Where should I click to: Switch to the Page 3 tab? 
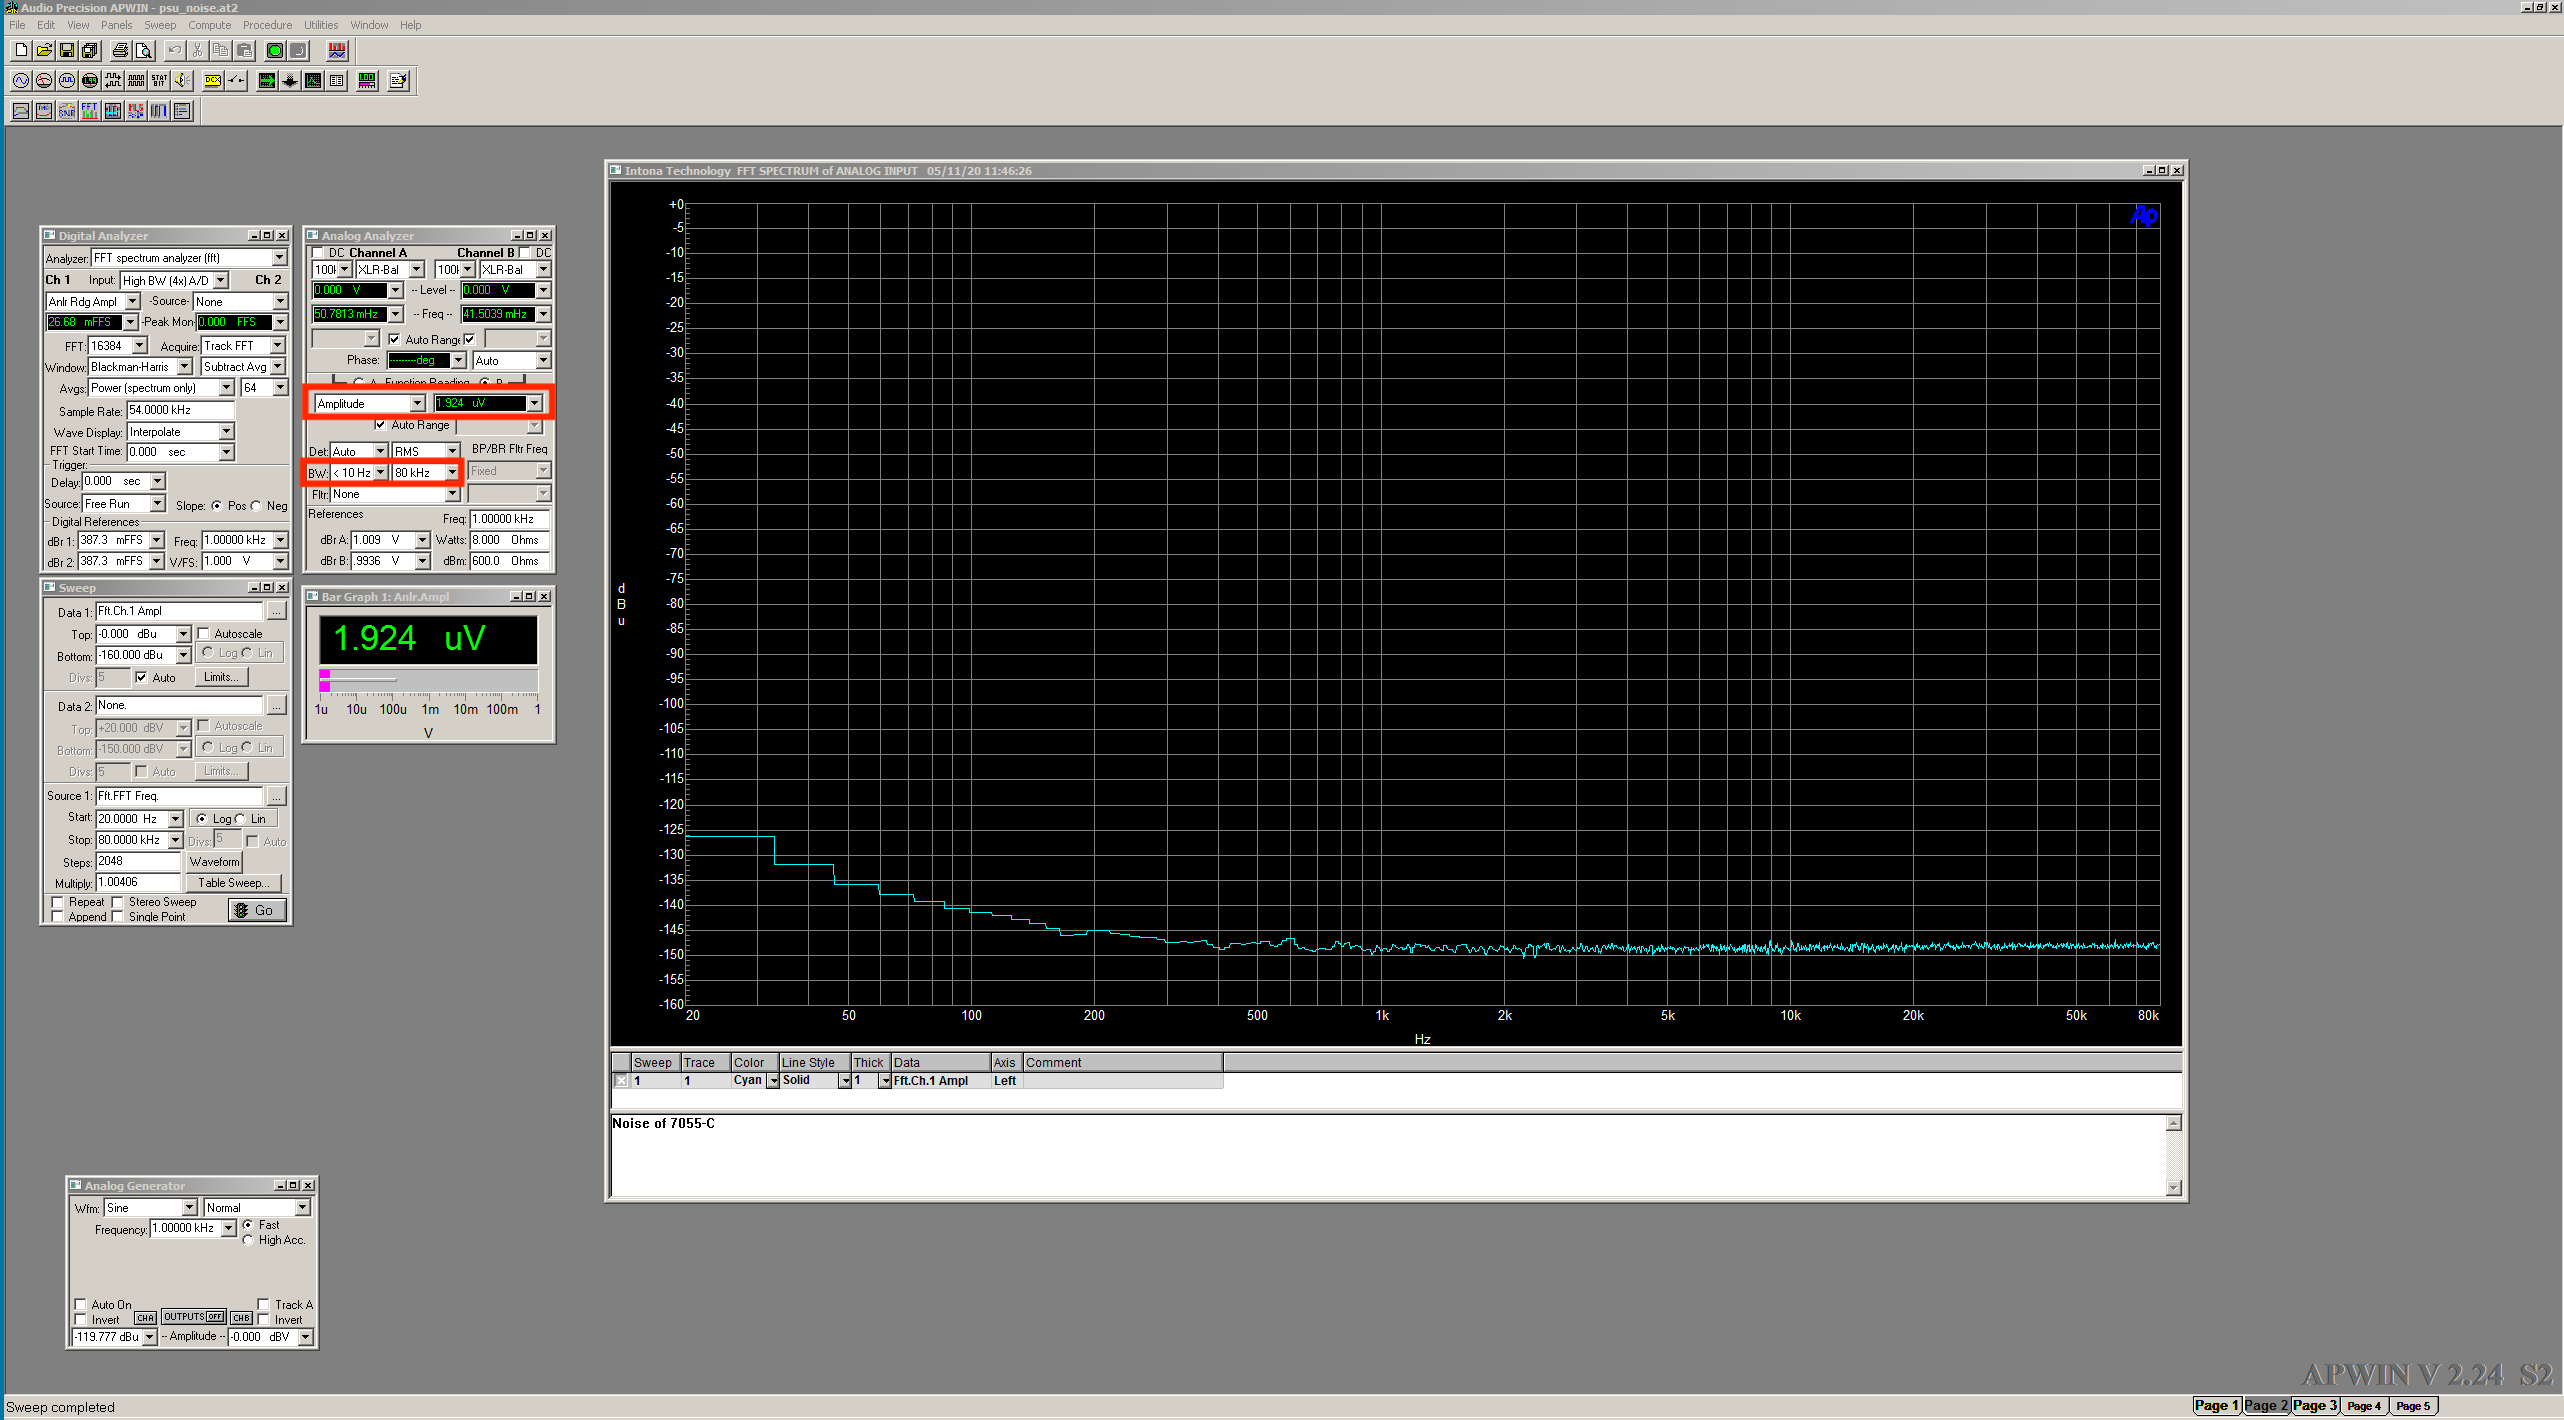point(2315,1406)
